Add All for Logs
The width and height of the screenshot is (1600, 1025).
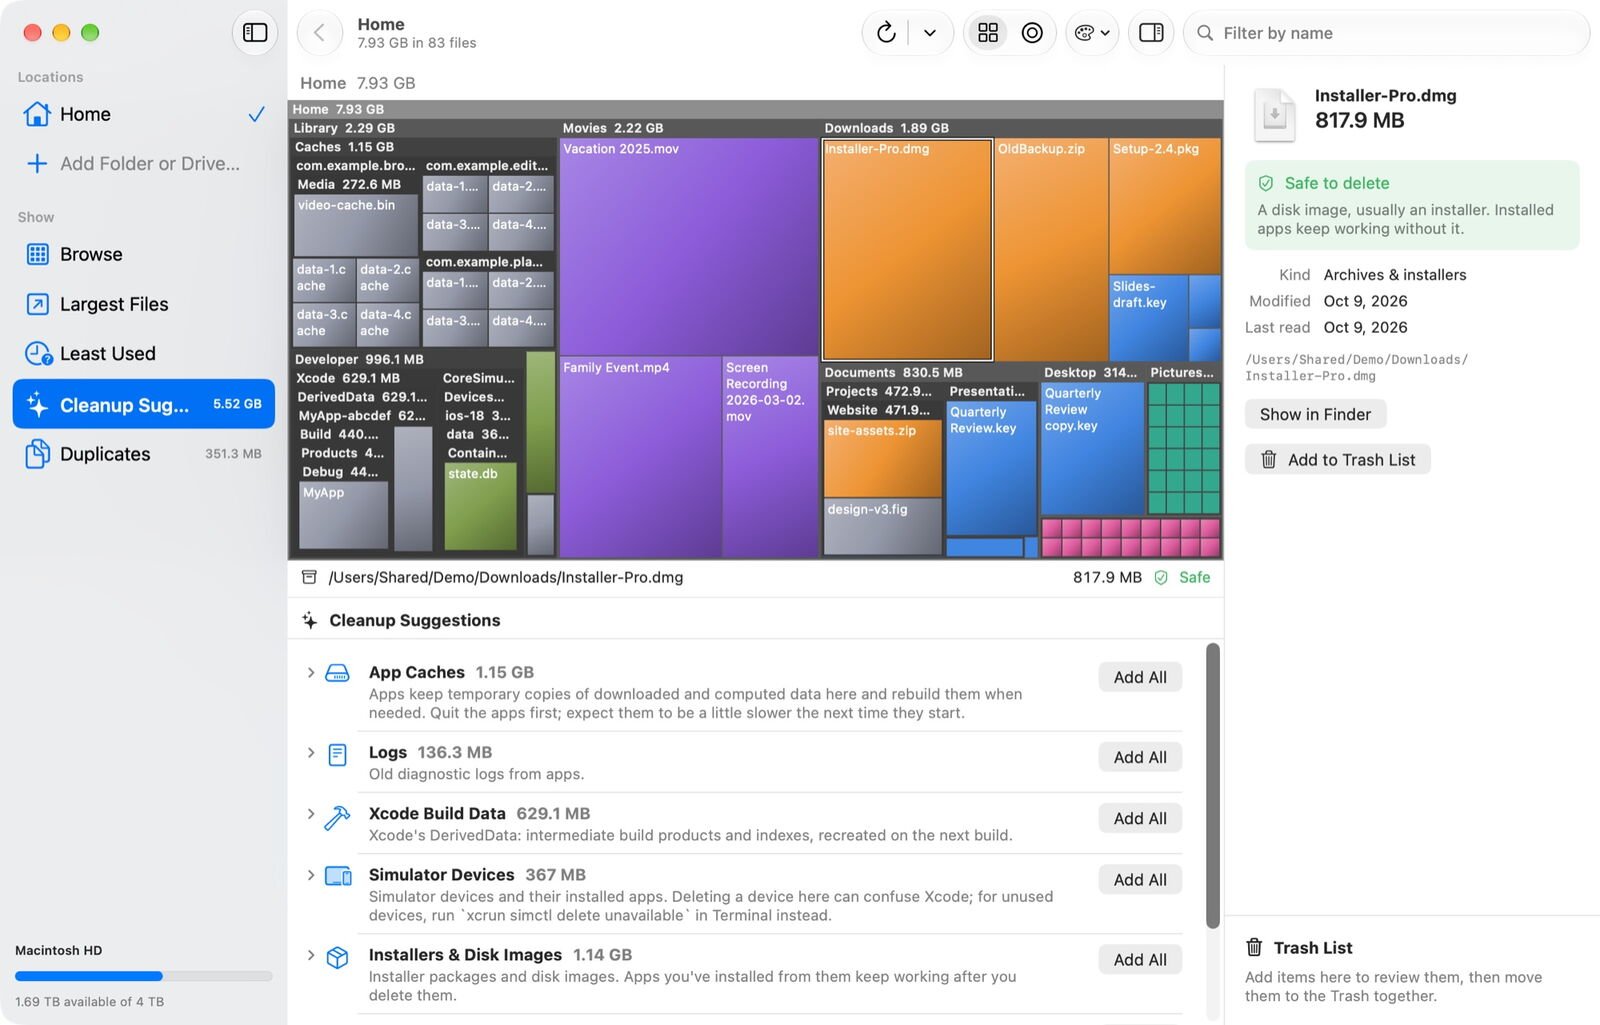(1140, 757)
